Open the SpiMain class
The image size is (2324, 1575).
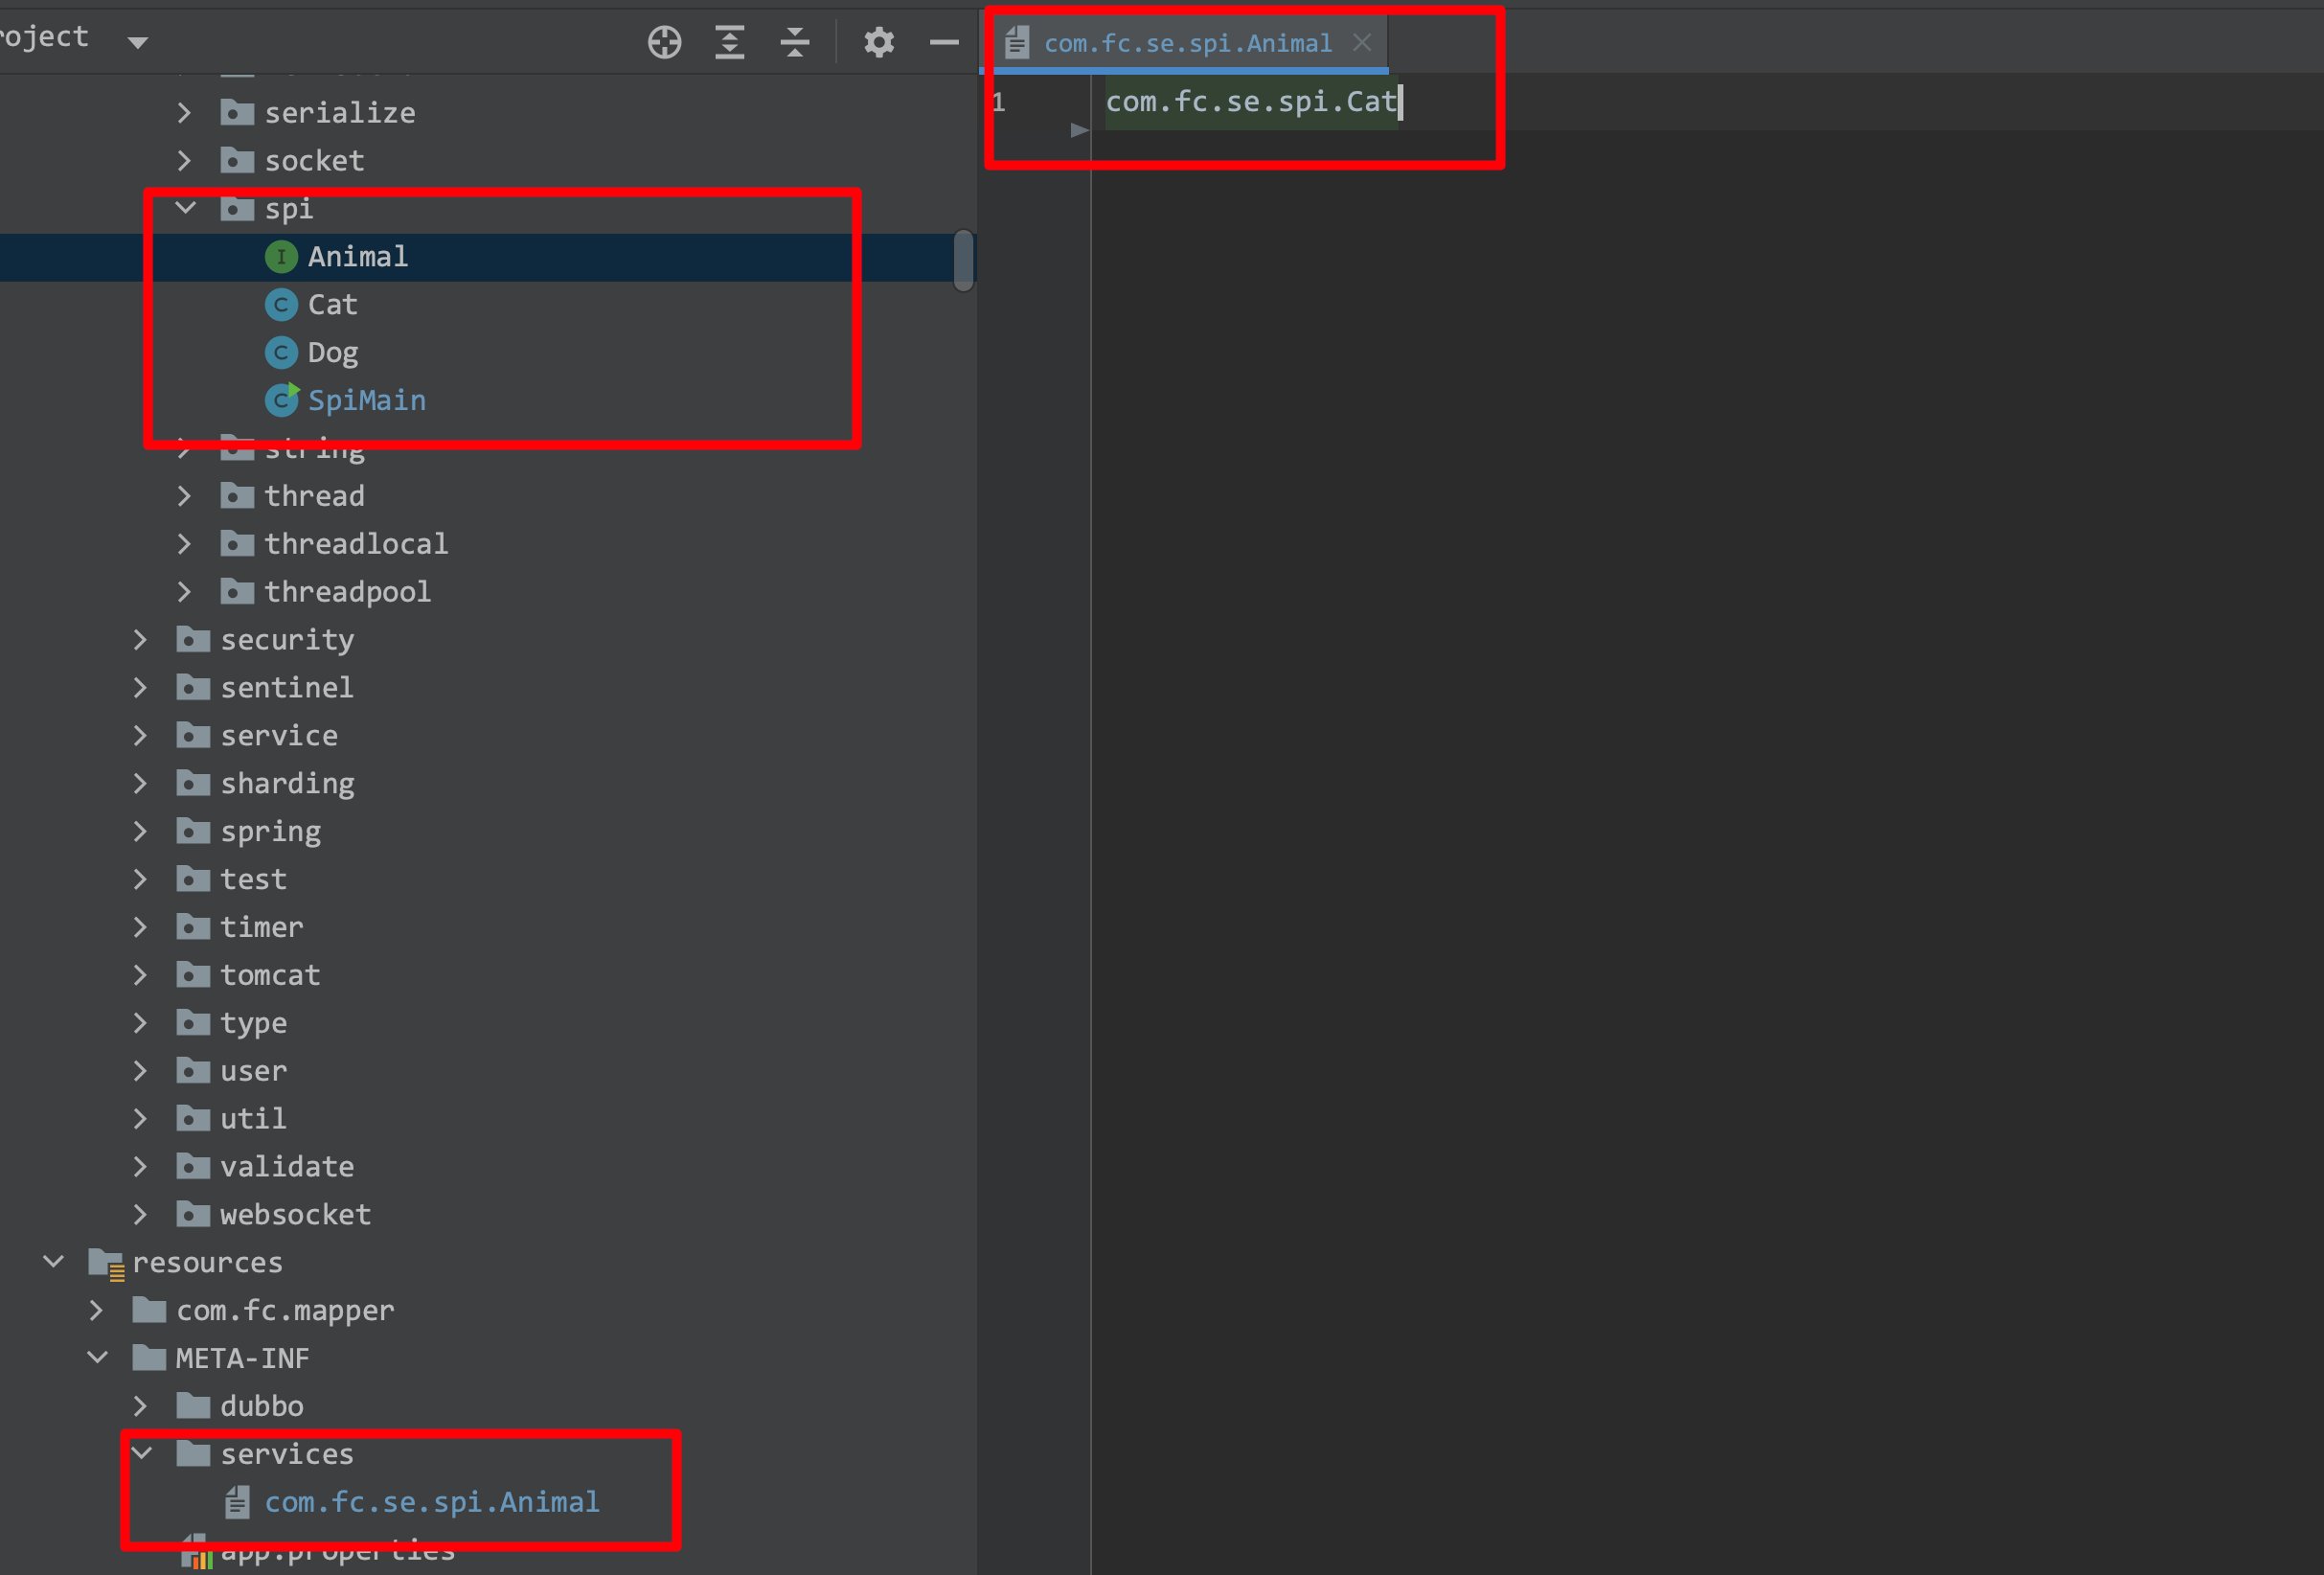(366, 400)
